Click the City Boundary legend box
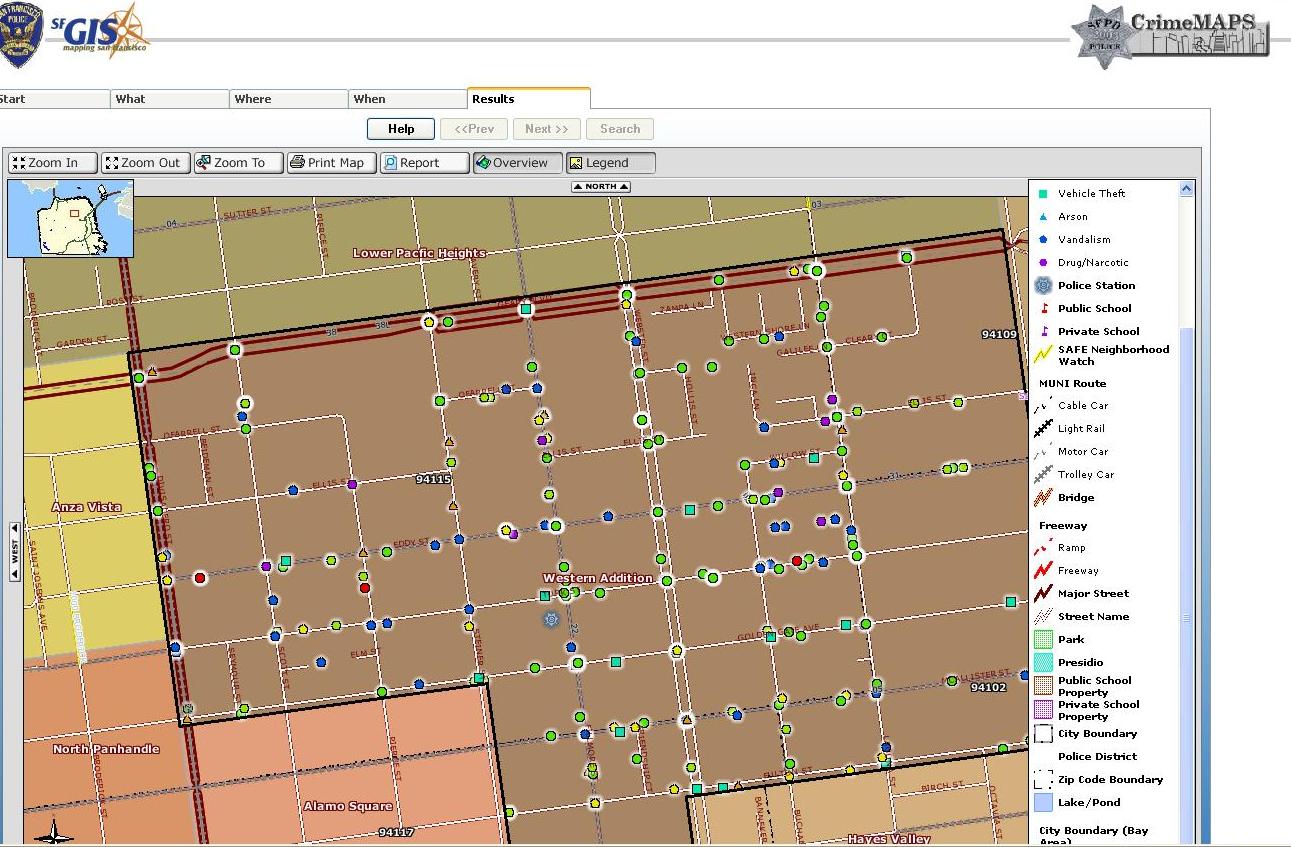 tap(1043, 734)
